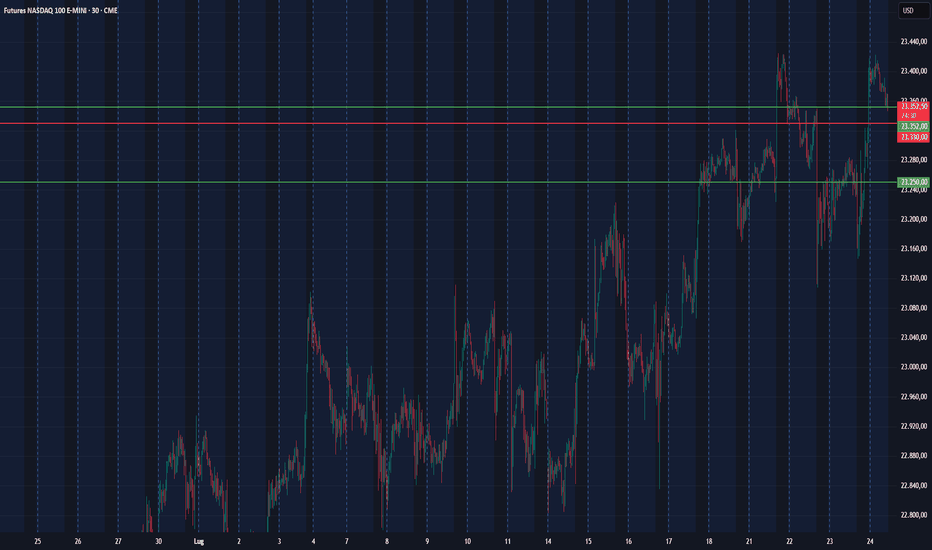Click the 23.120,00 price scale label

pos(914,278)
